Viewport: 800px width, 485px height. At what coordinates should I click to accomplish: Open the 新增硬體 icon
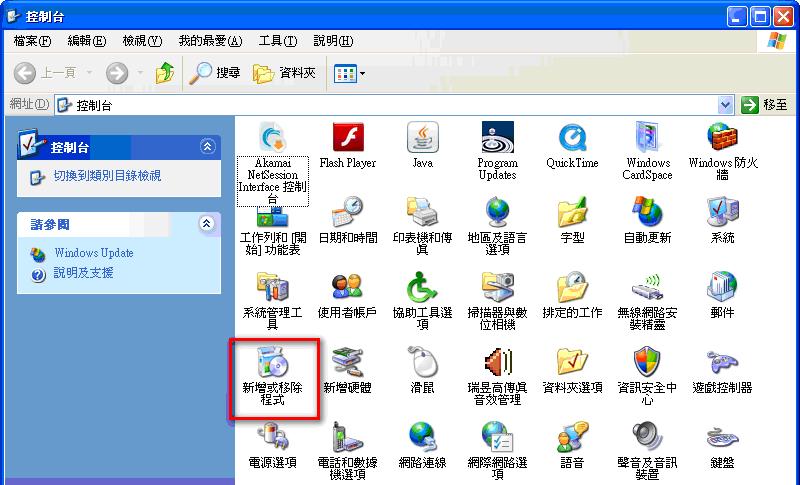click(347, 362)
